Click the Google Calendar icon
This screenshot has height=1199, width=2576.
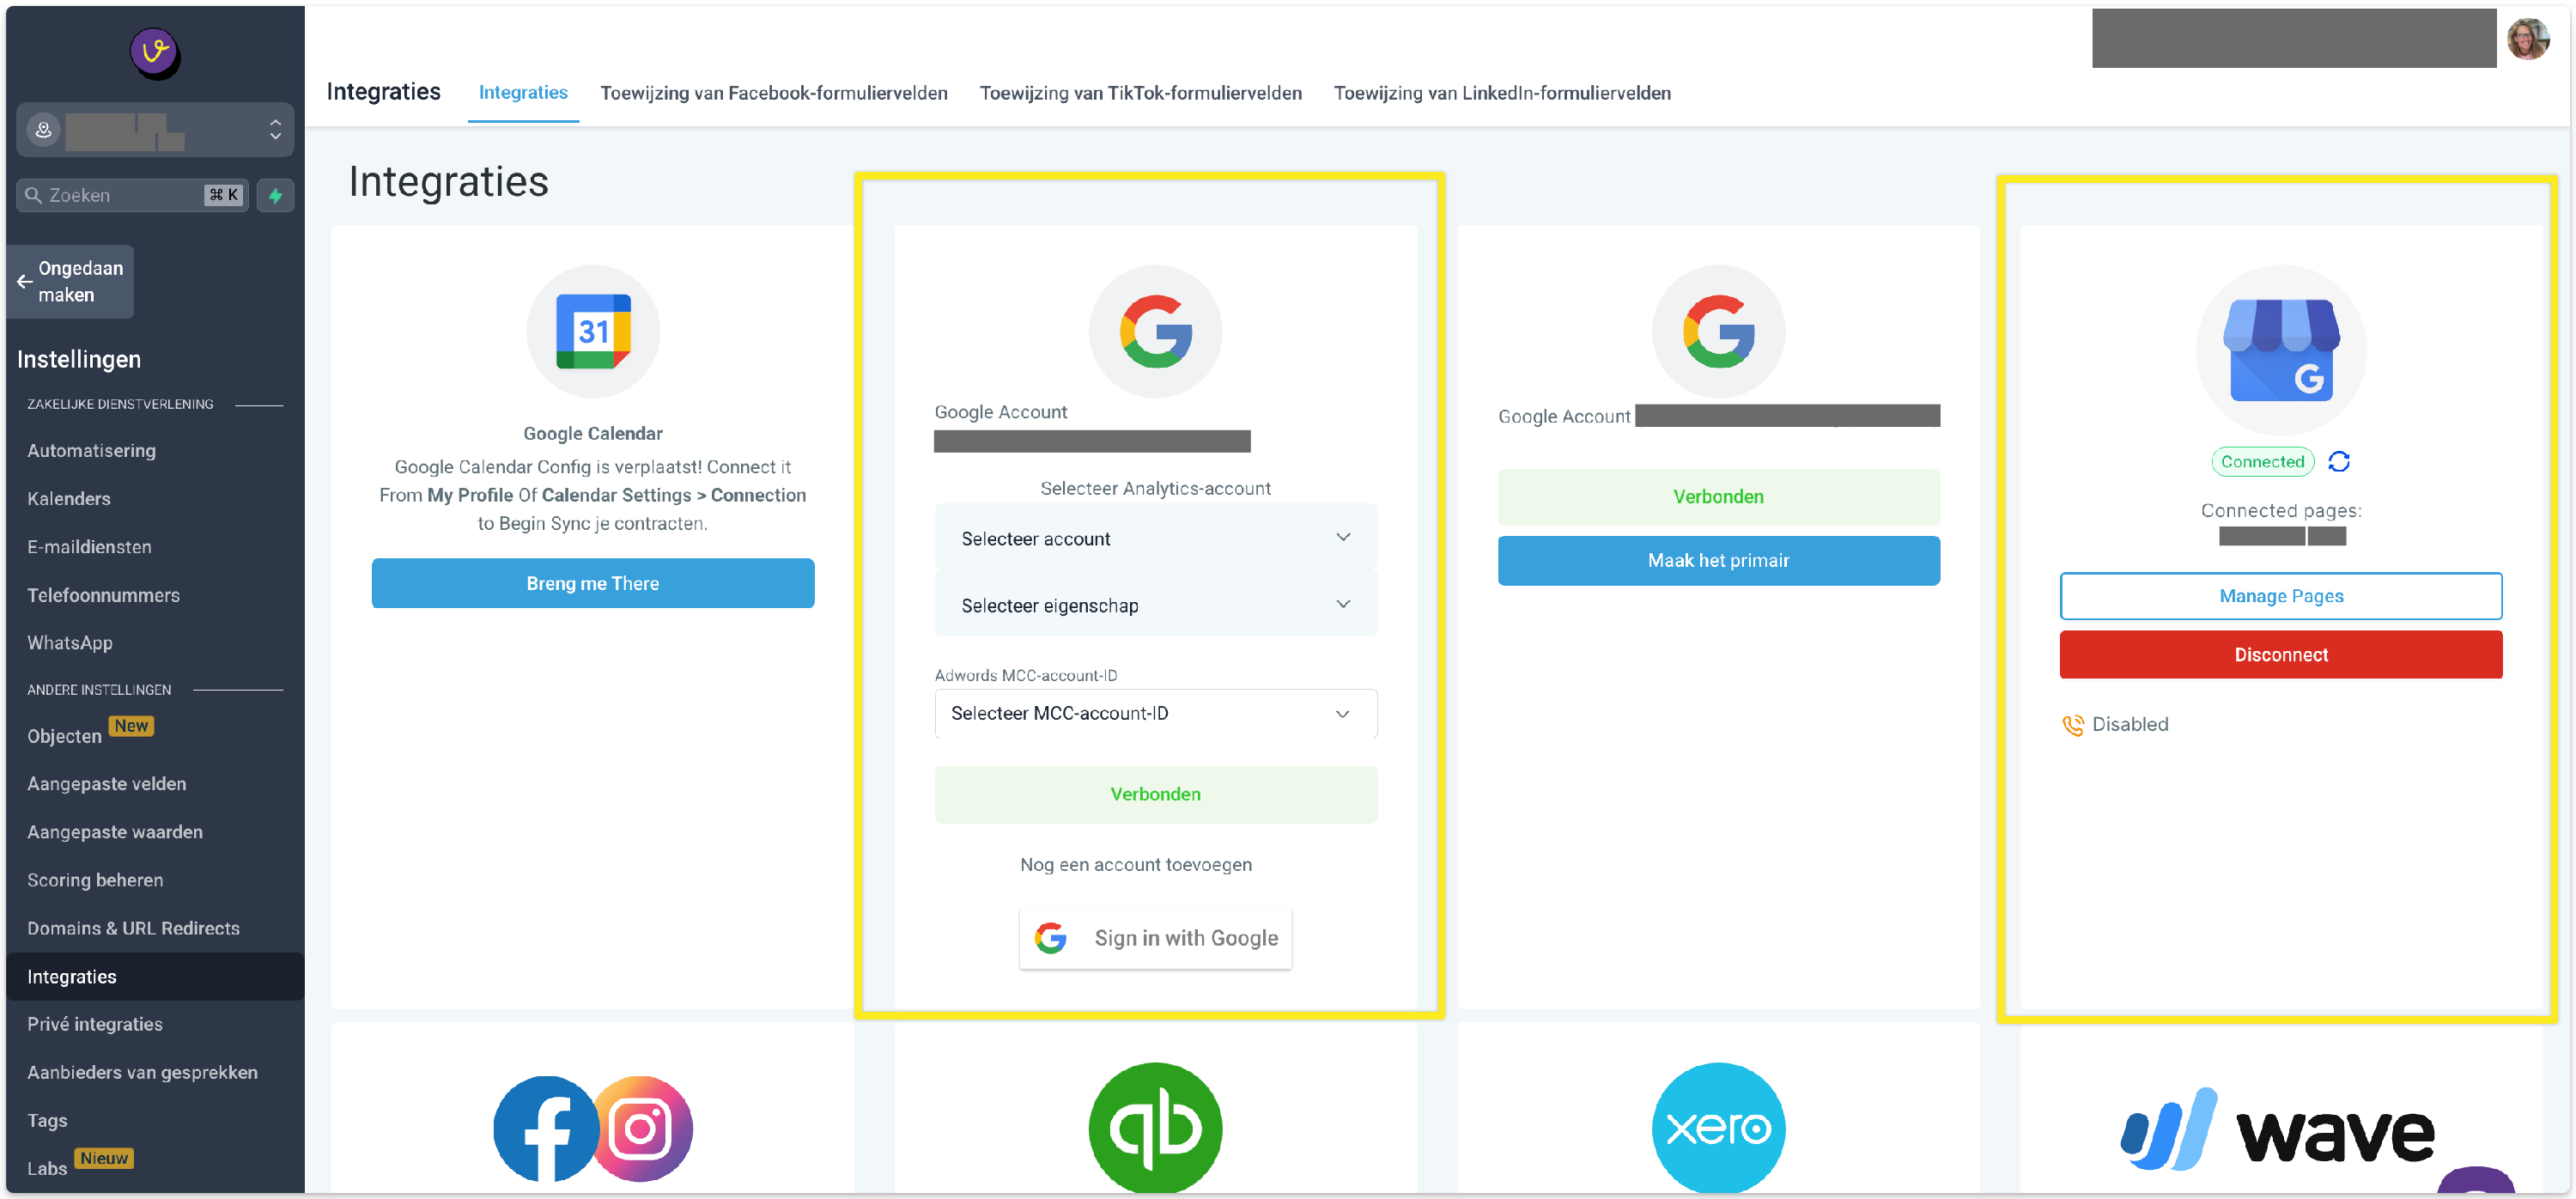(x=592, y=331)
